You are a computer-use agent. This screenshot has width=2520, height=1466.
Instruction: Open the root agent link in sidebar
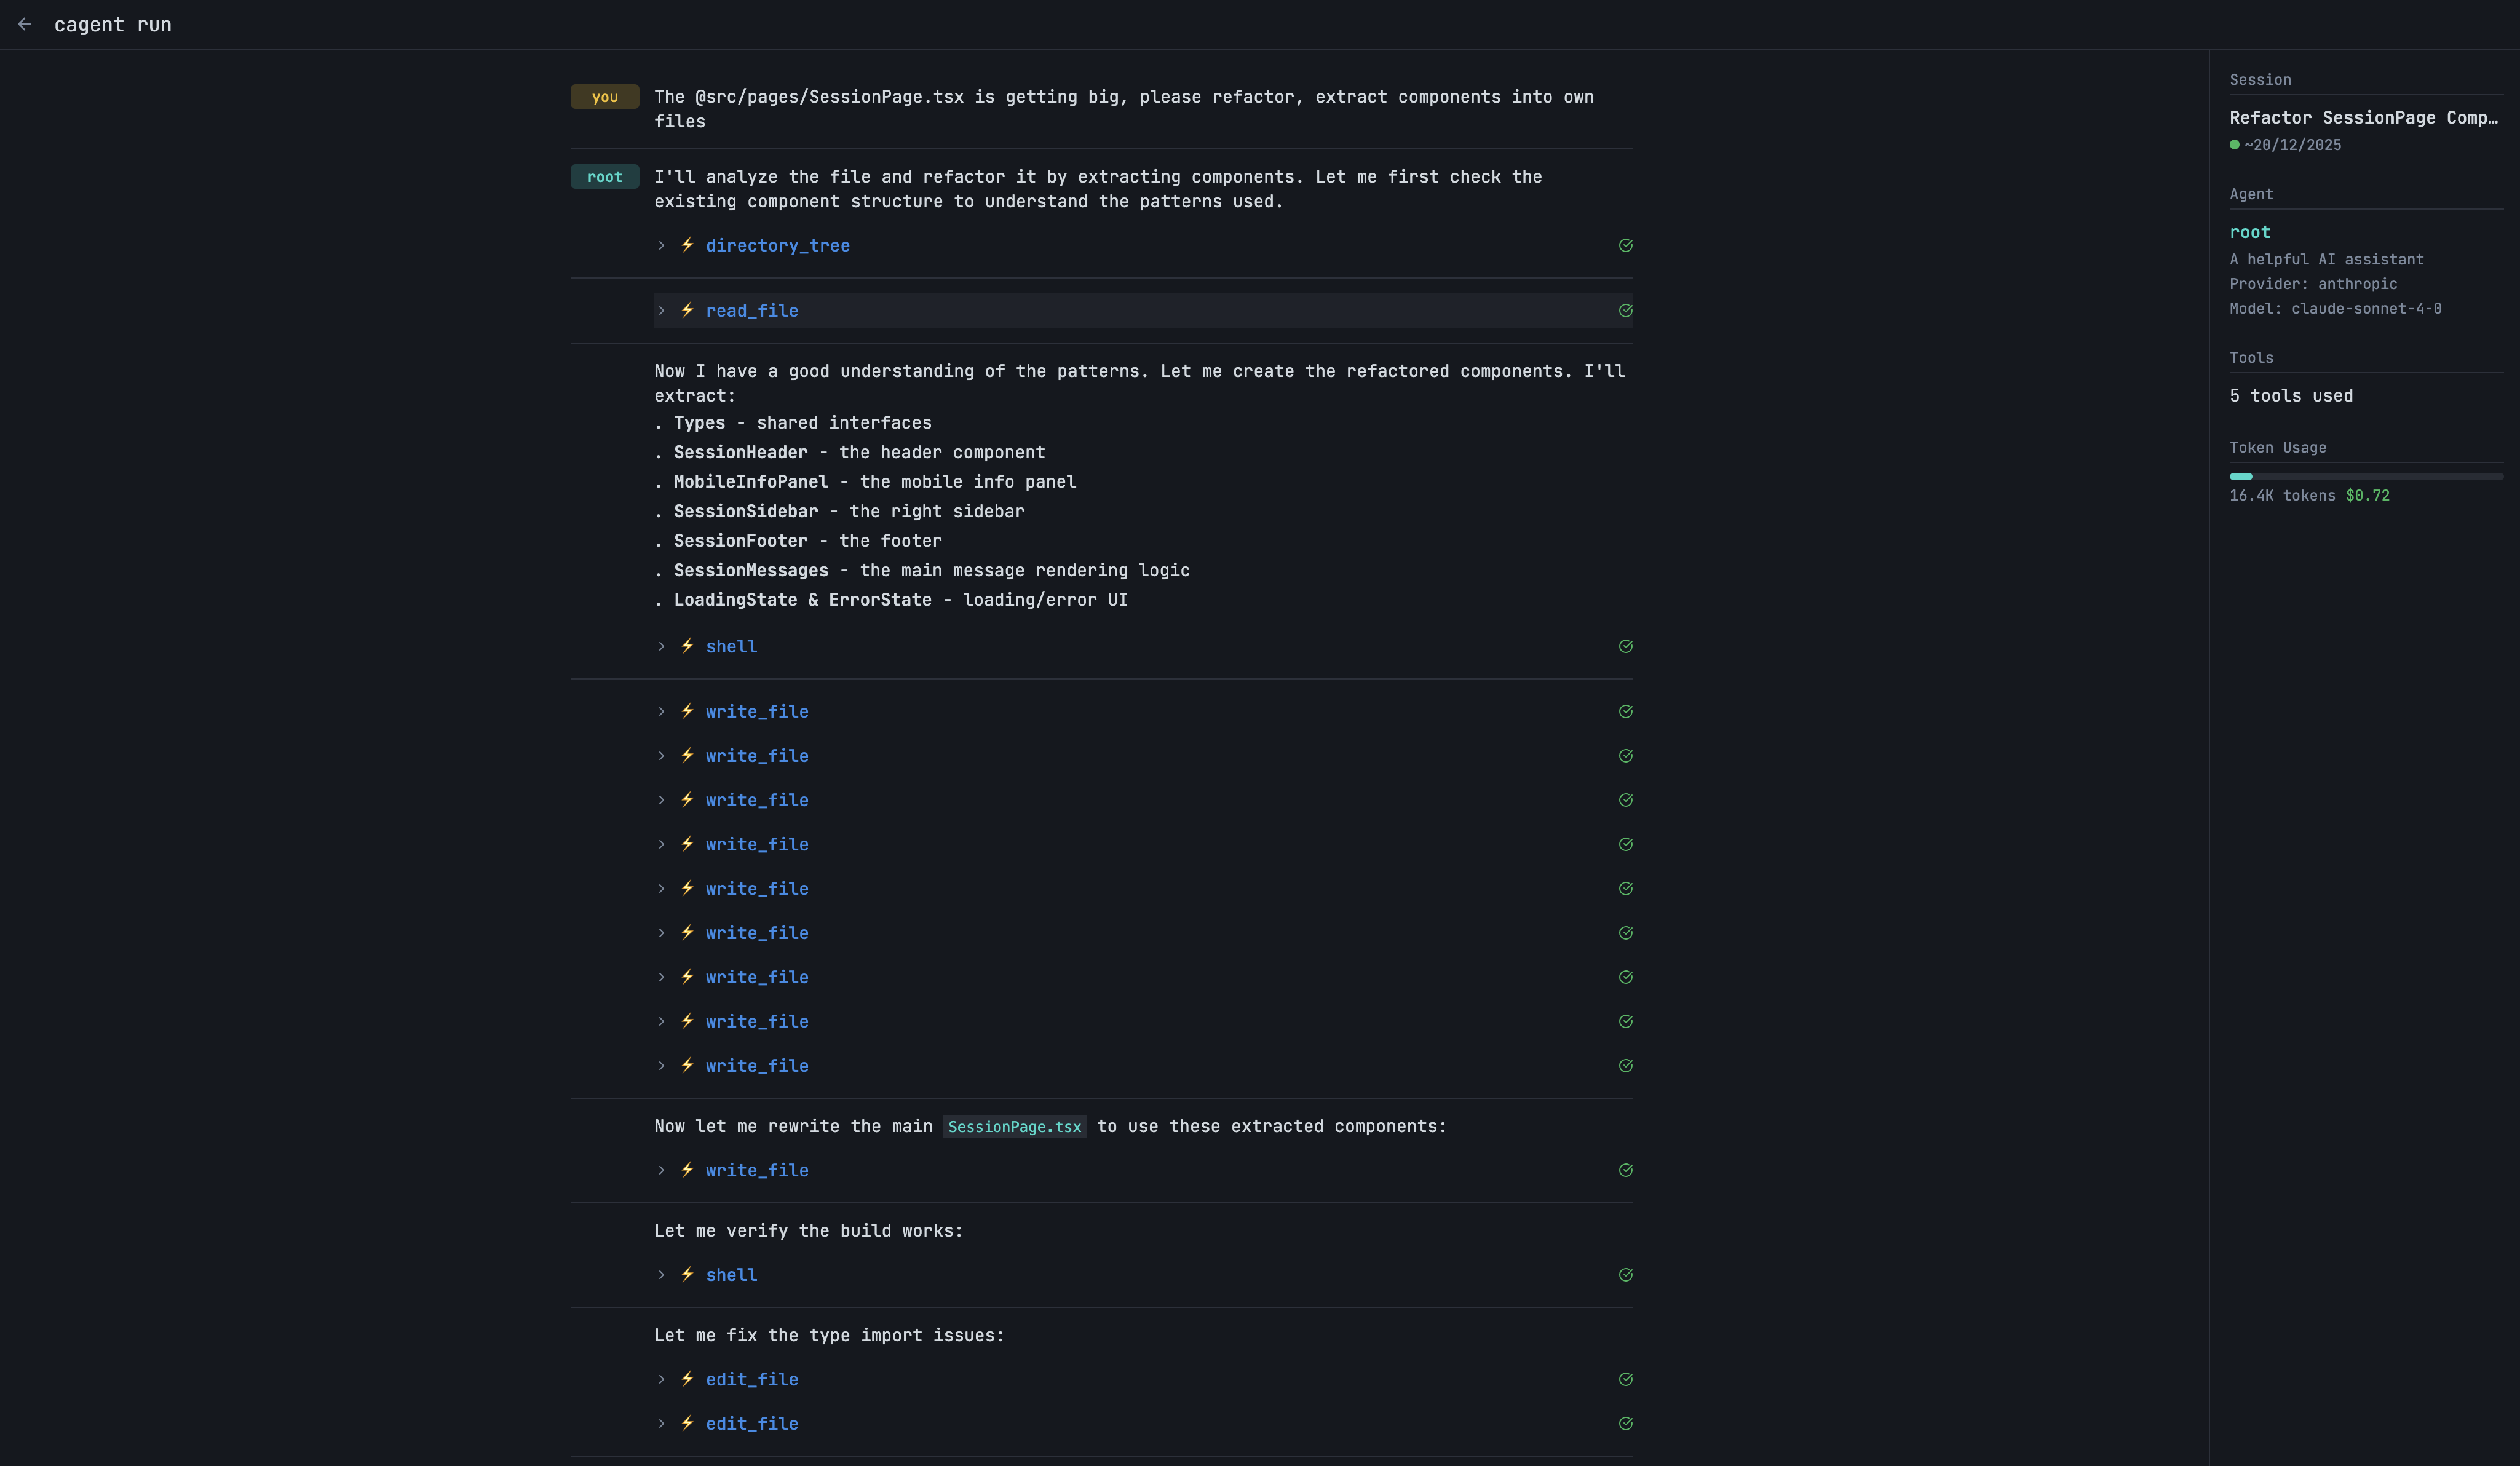tap(2249, 232)
